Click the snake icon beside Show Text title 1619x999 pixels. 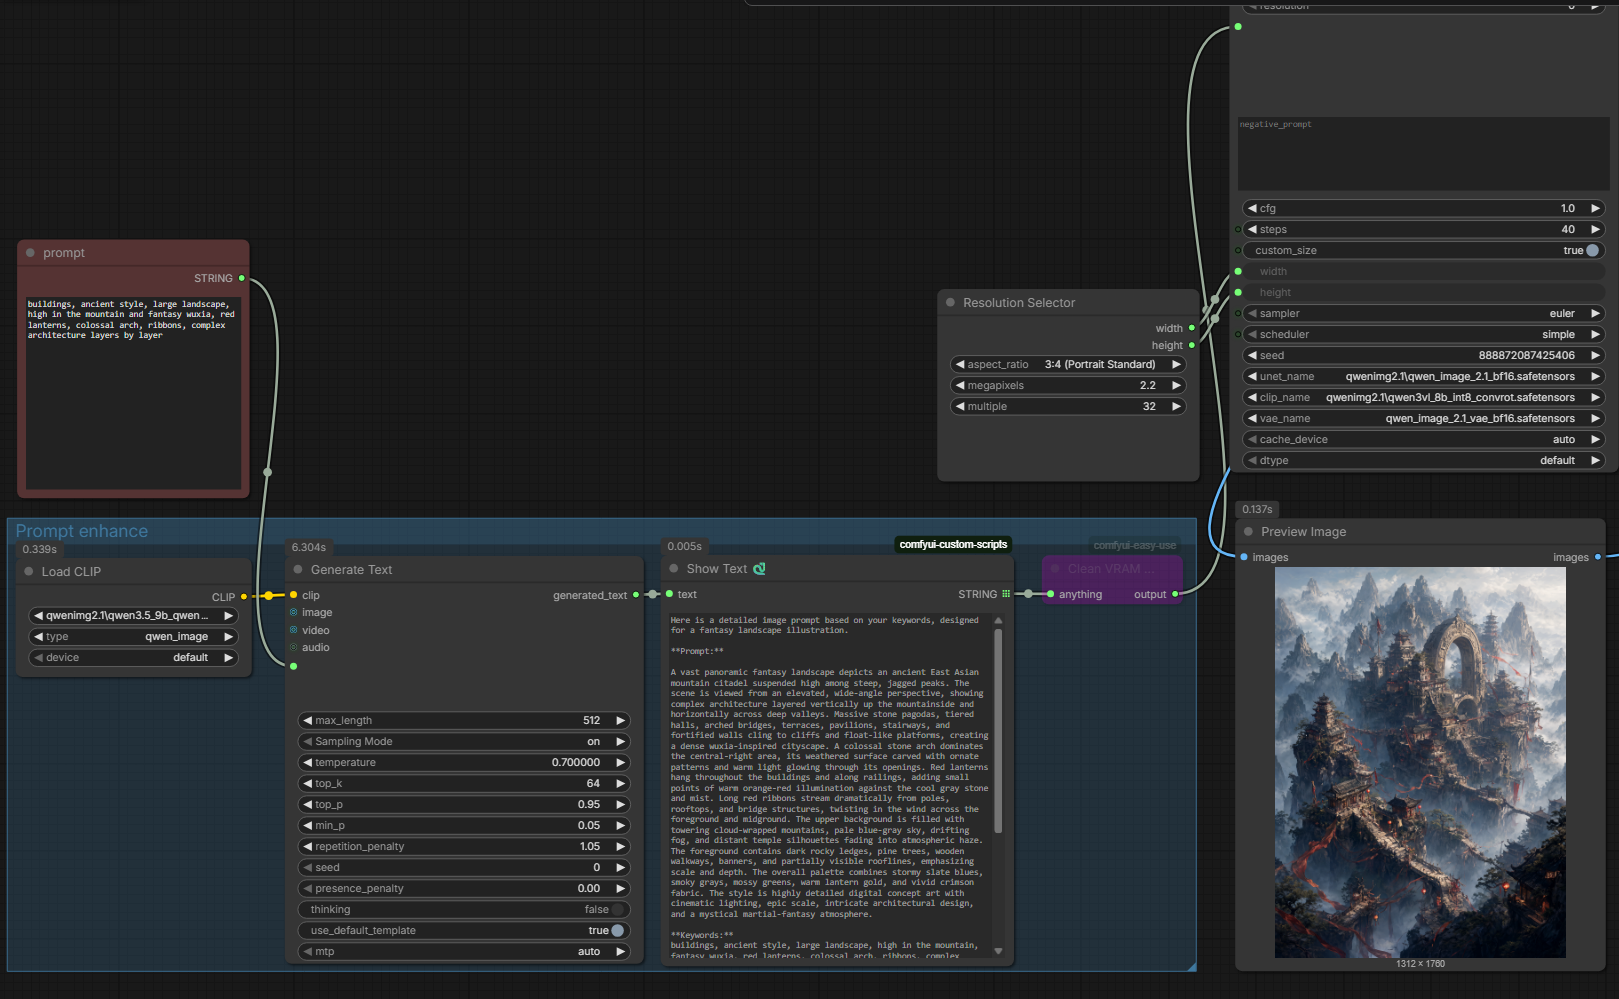(759, 569)
